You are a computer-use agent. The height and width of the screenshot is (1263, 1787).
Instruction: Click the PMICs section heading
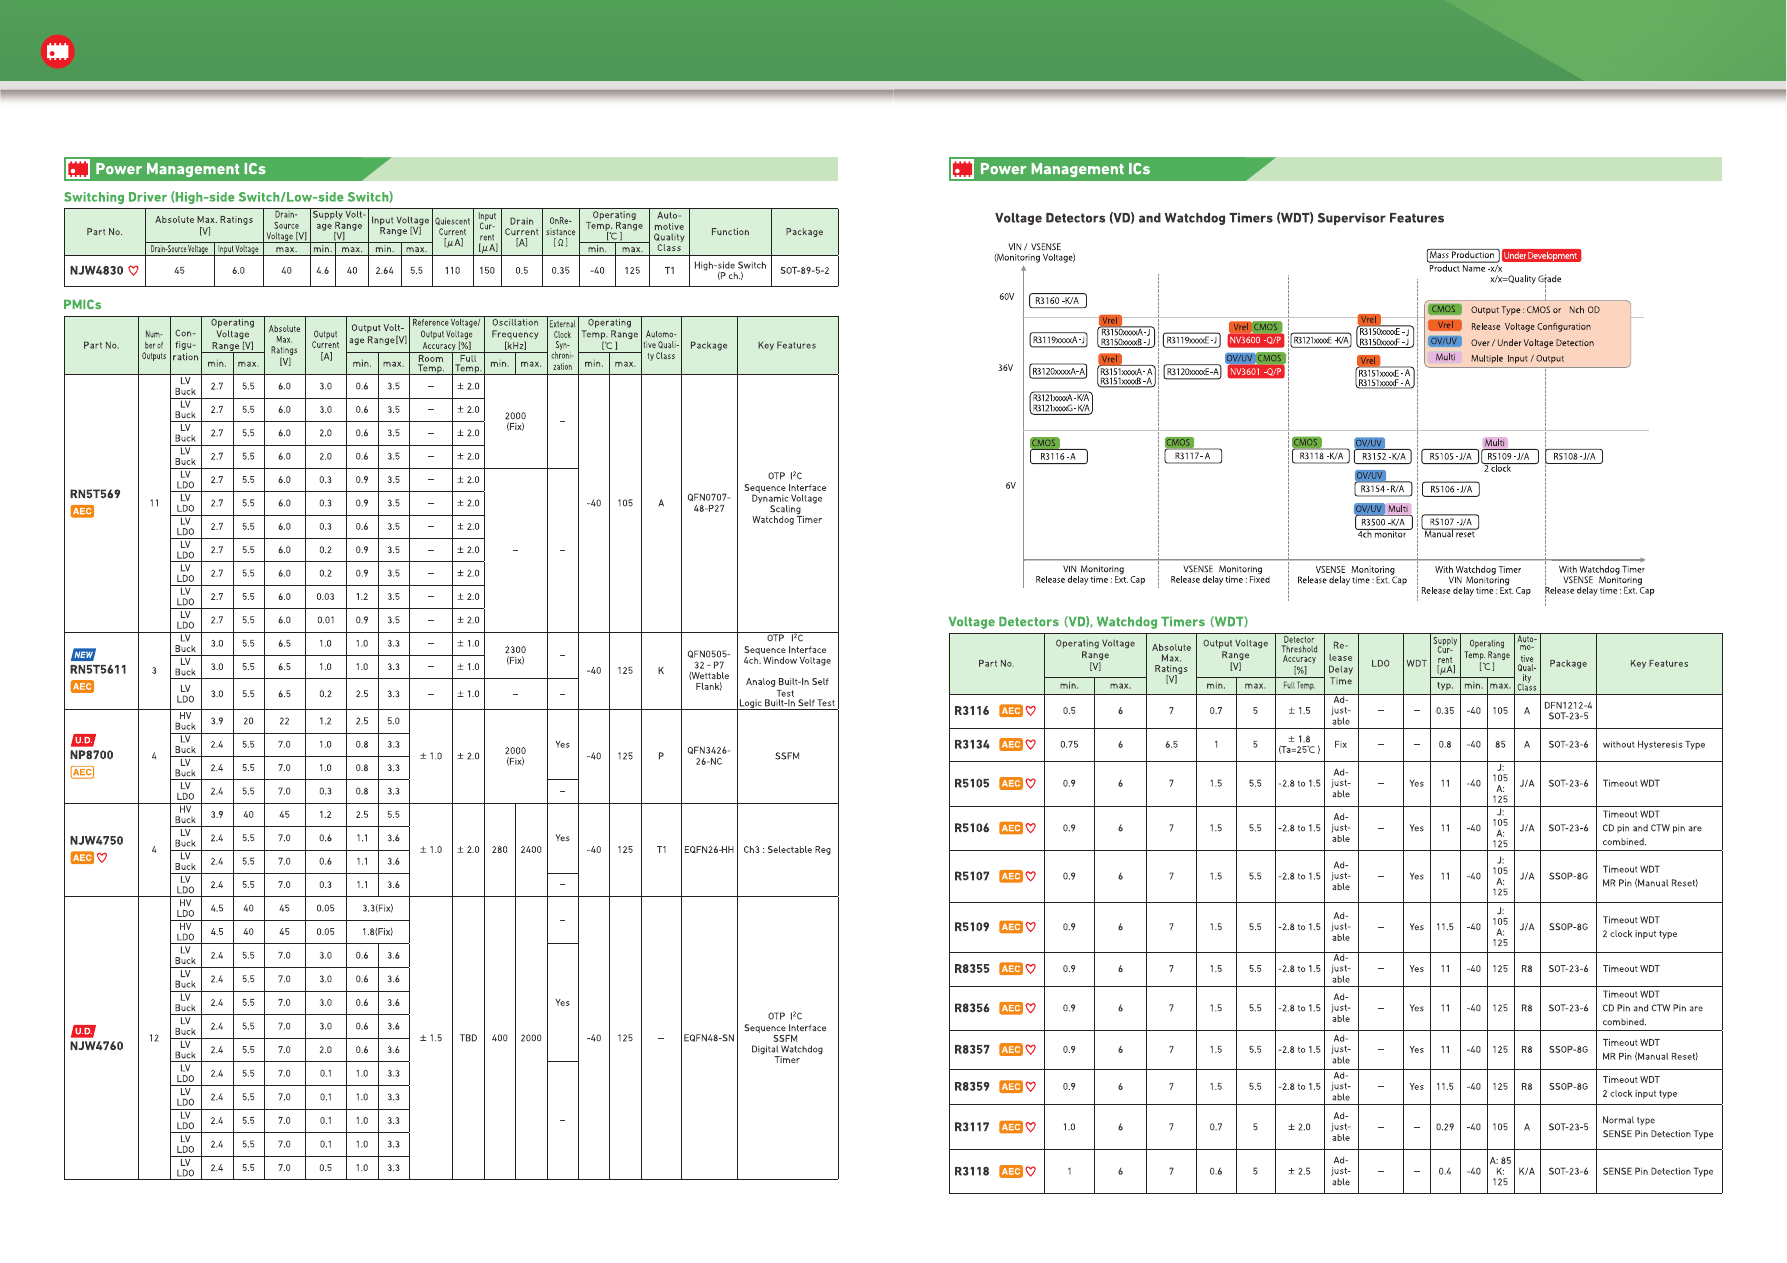click(x=82, y=305)
